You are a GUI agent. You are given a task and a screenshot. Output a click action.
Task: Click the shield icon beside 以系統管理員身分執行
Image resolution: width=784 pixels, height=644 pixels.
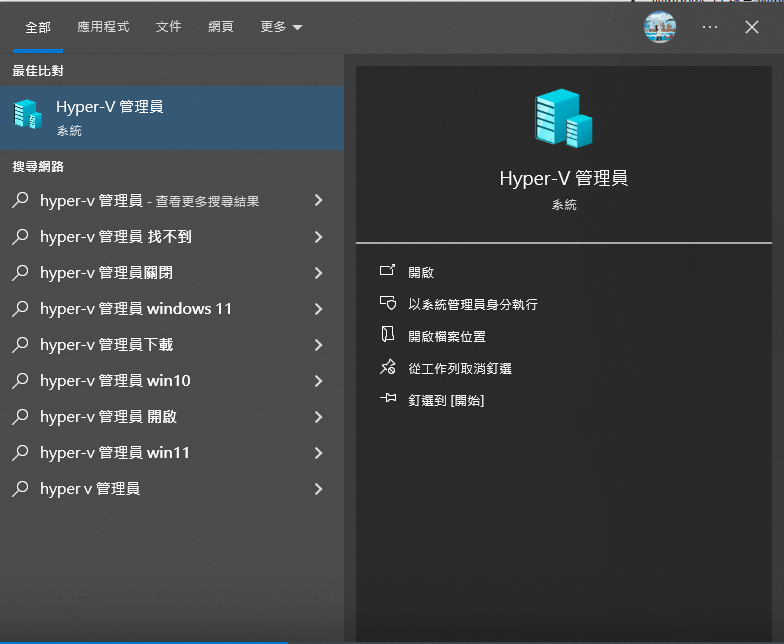388,302
